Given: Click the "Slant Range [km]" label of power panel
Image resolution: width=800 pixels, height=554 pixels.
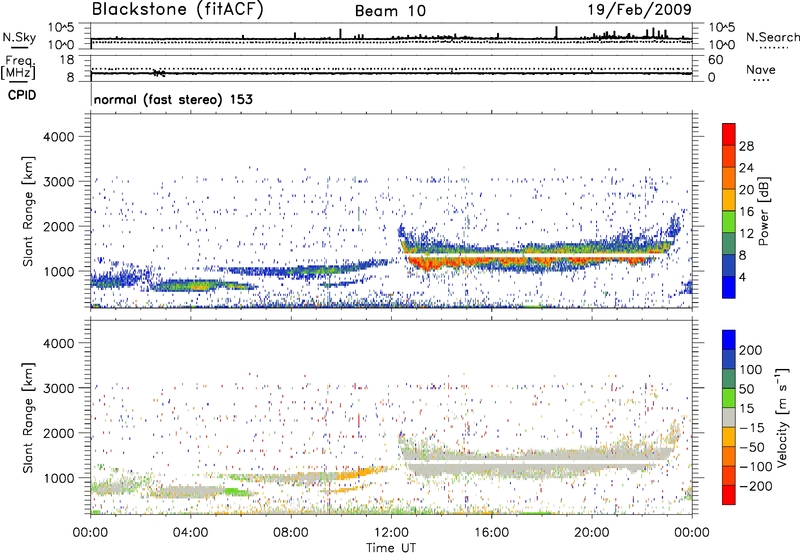Looking at the screenshot, I should click(28, 211).
